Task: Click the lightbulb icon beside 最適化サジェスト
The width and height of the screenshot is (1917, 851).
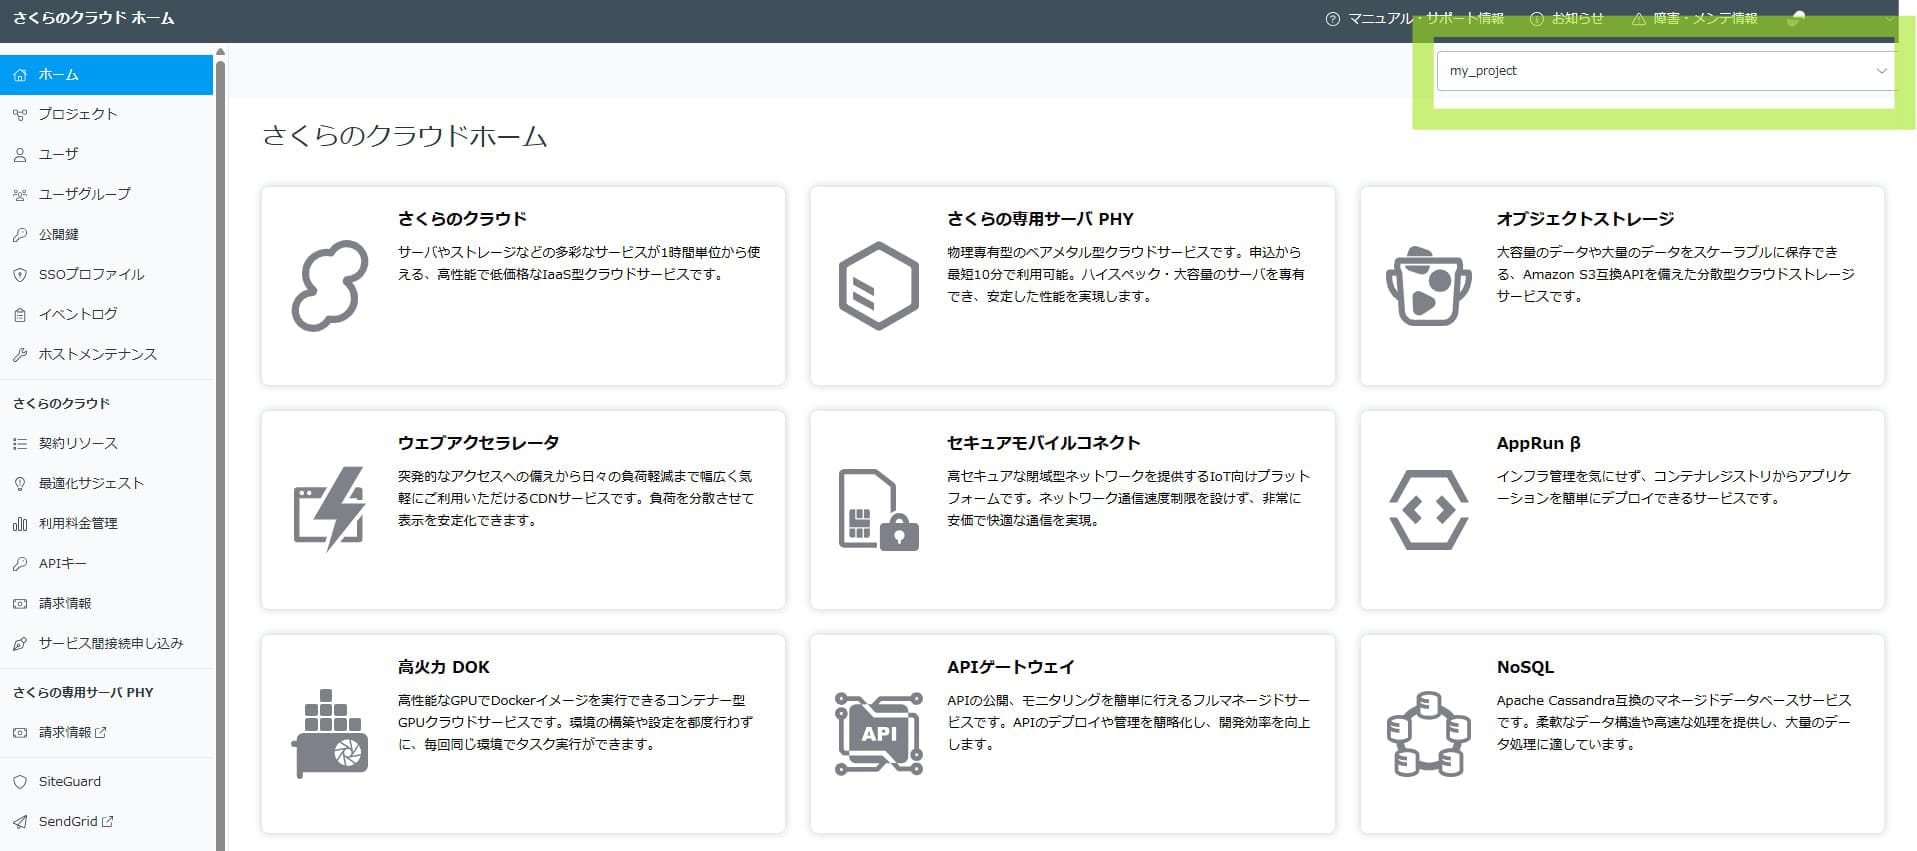Action: [20, 484]
